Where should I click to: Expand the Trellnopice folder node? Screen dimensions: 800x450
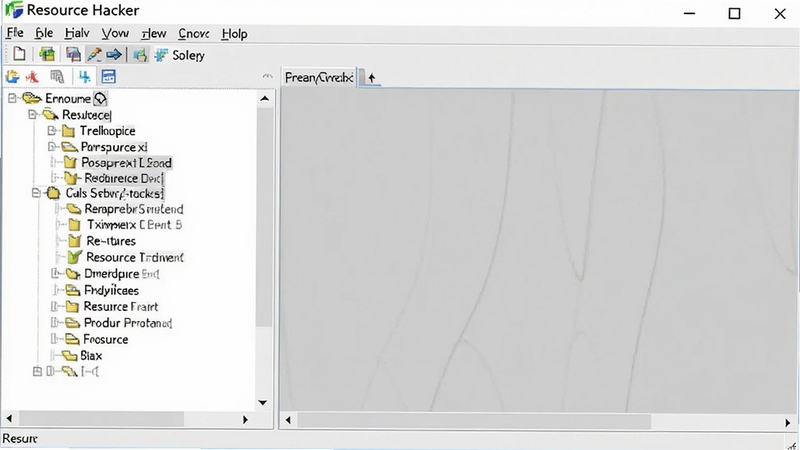coord(51,131)
